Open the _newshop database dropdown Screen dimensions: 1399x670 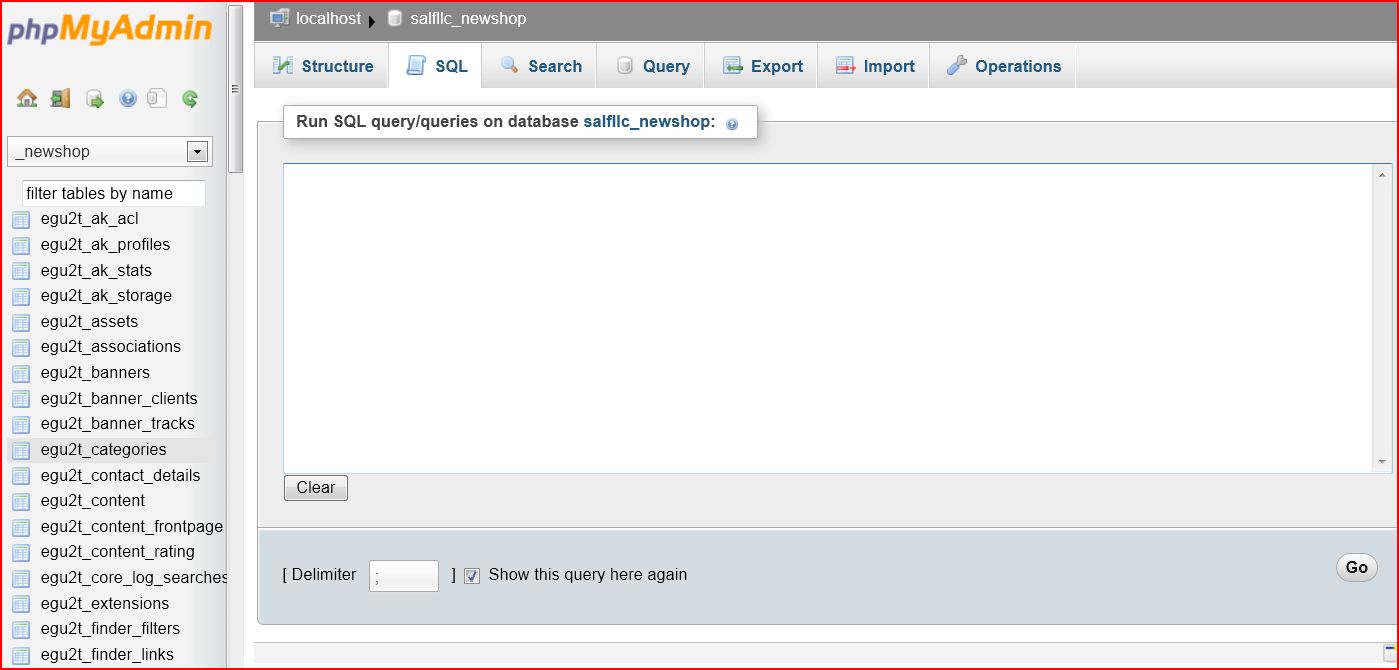coord(110,152)
